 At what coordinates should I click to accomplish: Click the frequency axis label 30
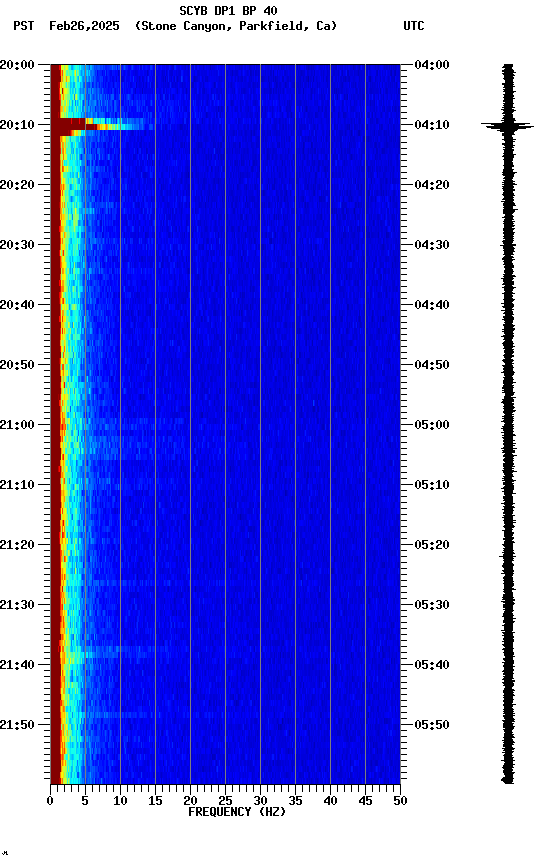coord(260,801)
